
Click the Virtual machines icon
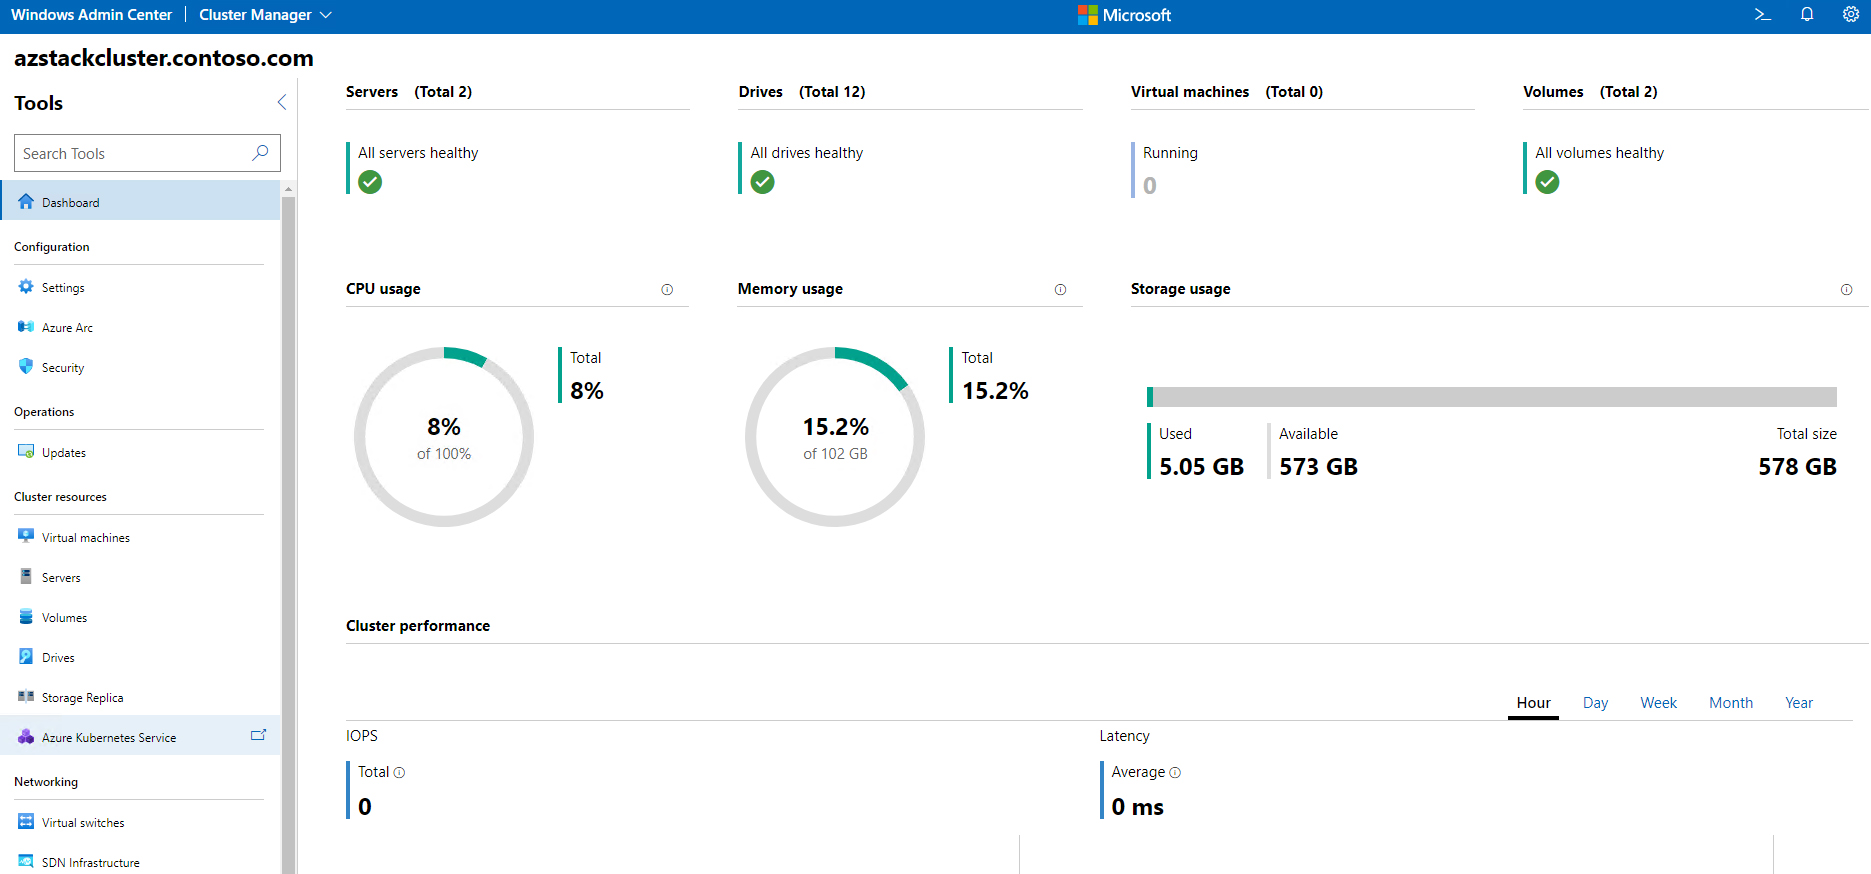(x=26, y=537)
